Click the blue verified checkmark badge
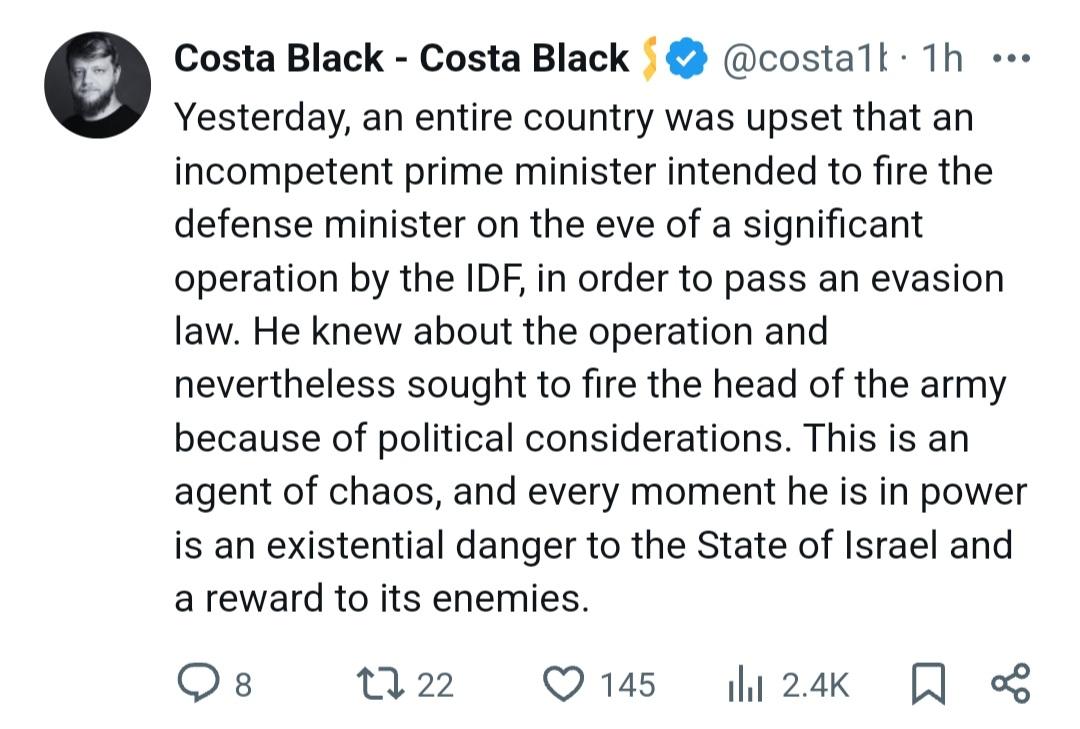Screen dimensions: 1080x729 [x=685, y=59]
